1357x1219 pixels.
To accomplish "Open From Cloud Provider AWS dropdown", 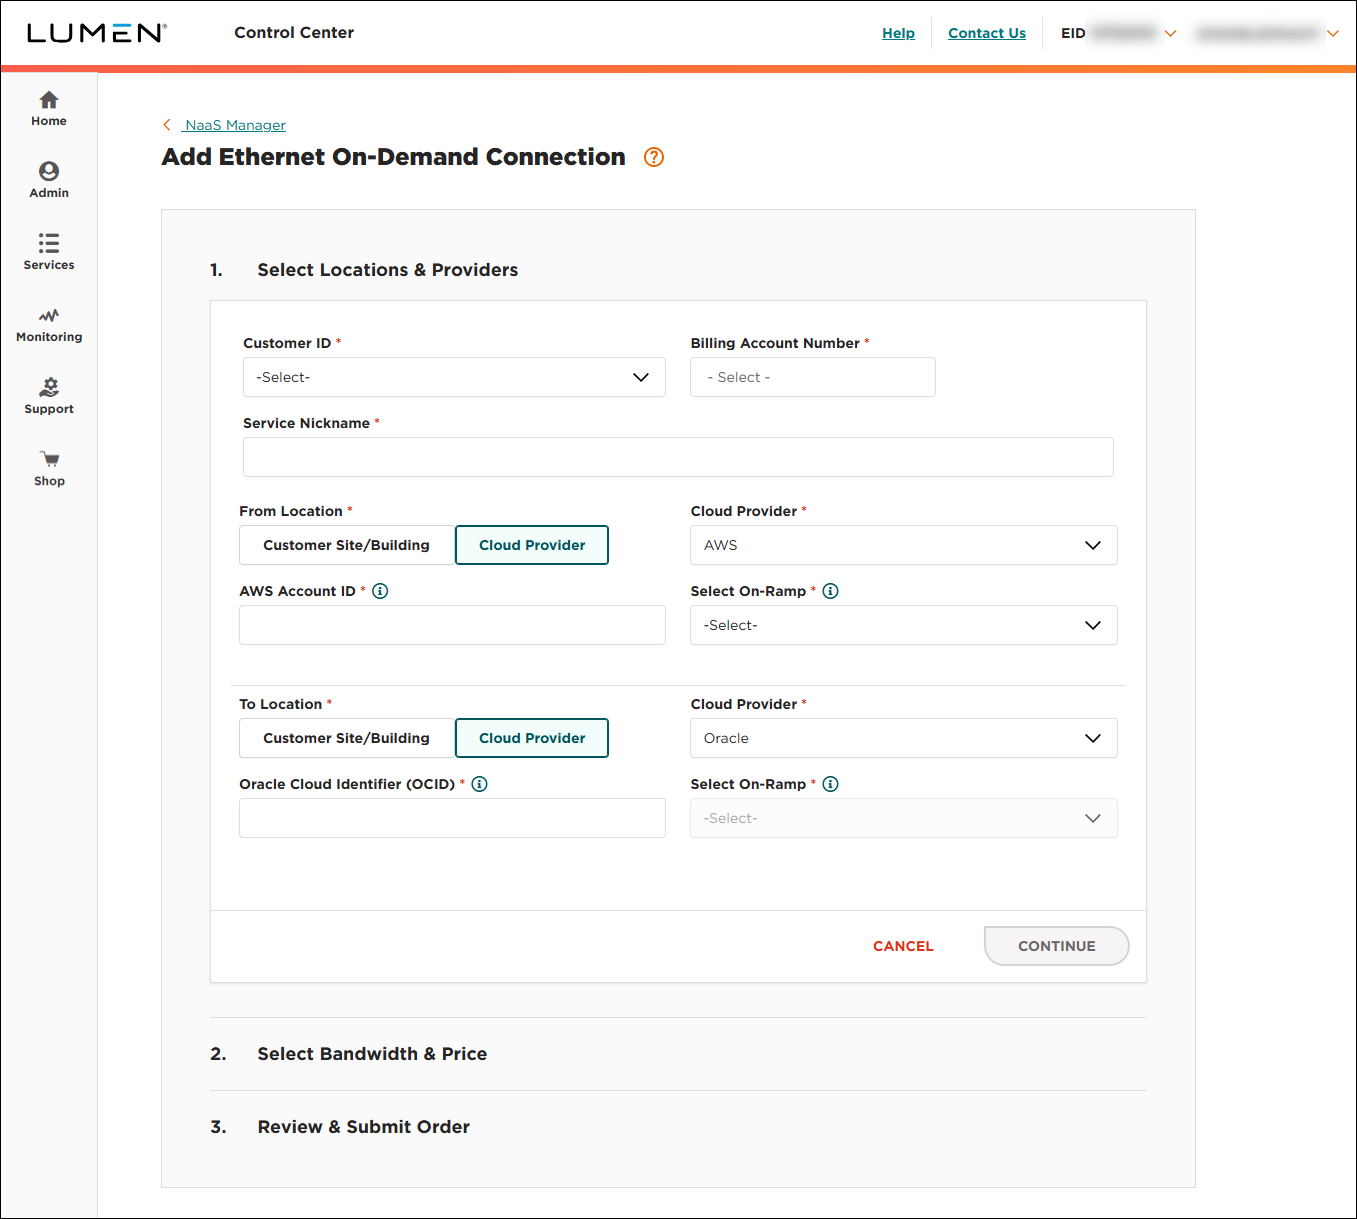I will tap(904, 545).
